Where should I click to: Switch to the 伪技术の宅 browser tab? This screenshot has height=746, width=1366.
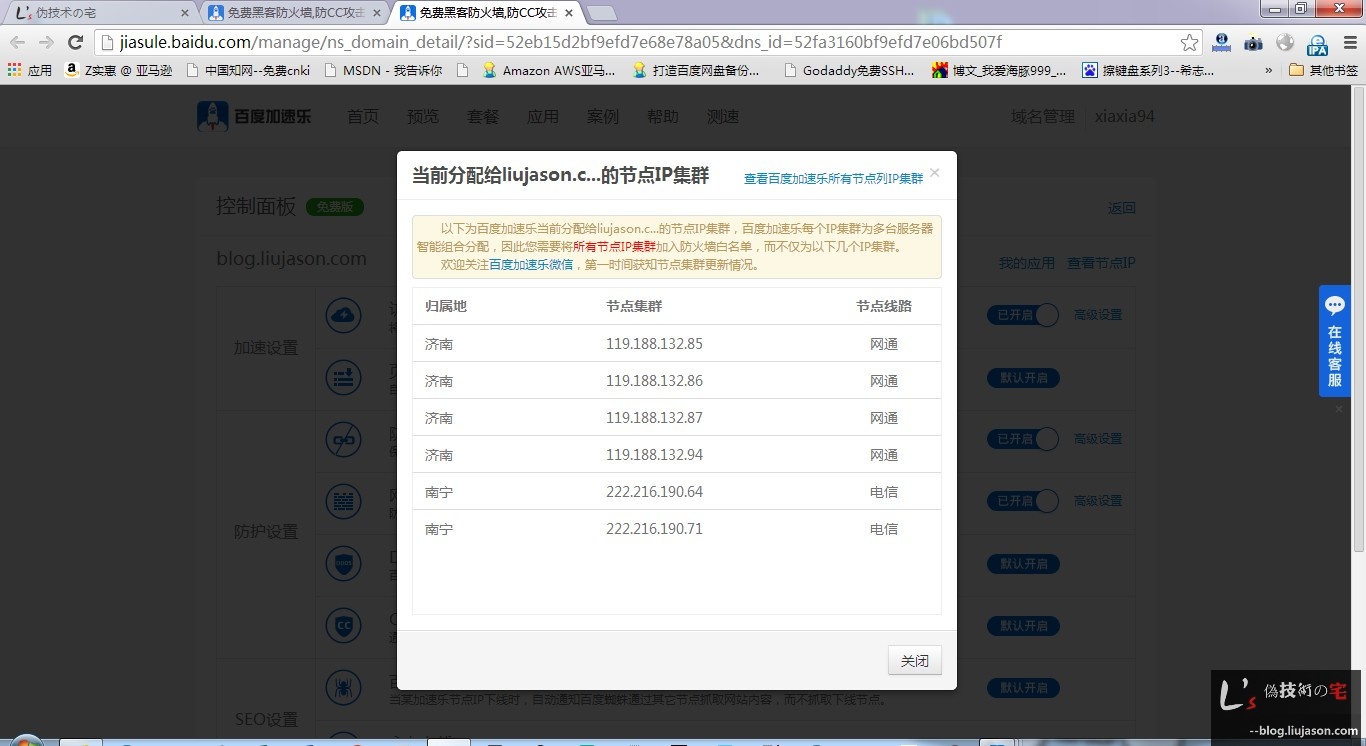coord(98,13)
